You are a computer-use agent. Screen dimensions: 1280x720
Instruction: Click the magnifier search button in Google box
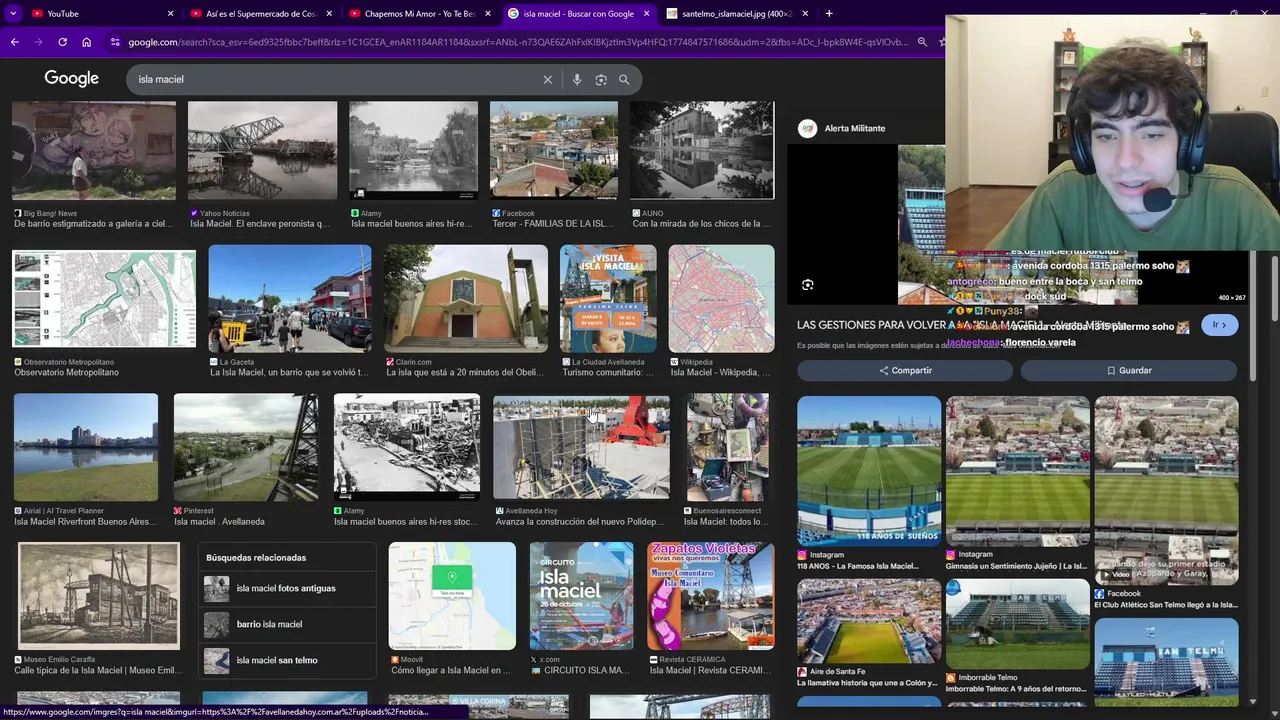[x=624, y=79]
